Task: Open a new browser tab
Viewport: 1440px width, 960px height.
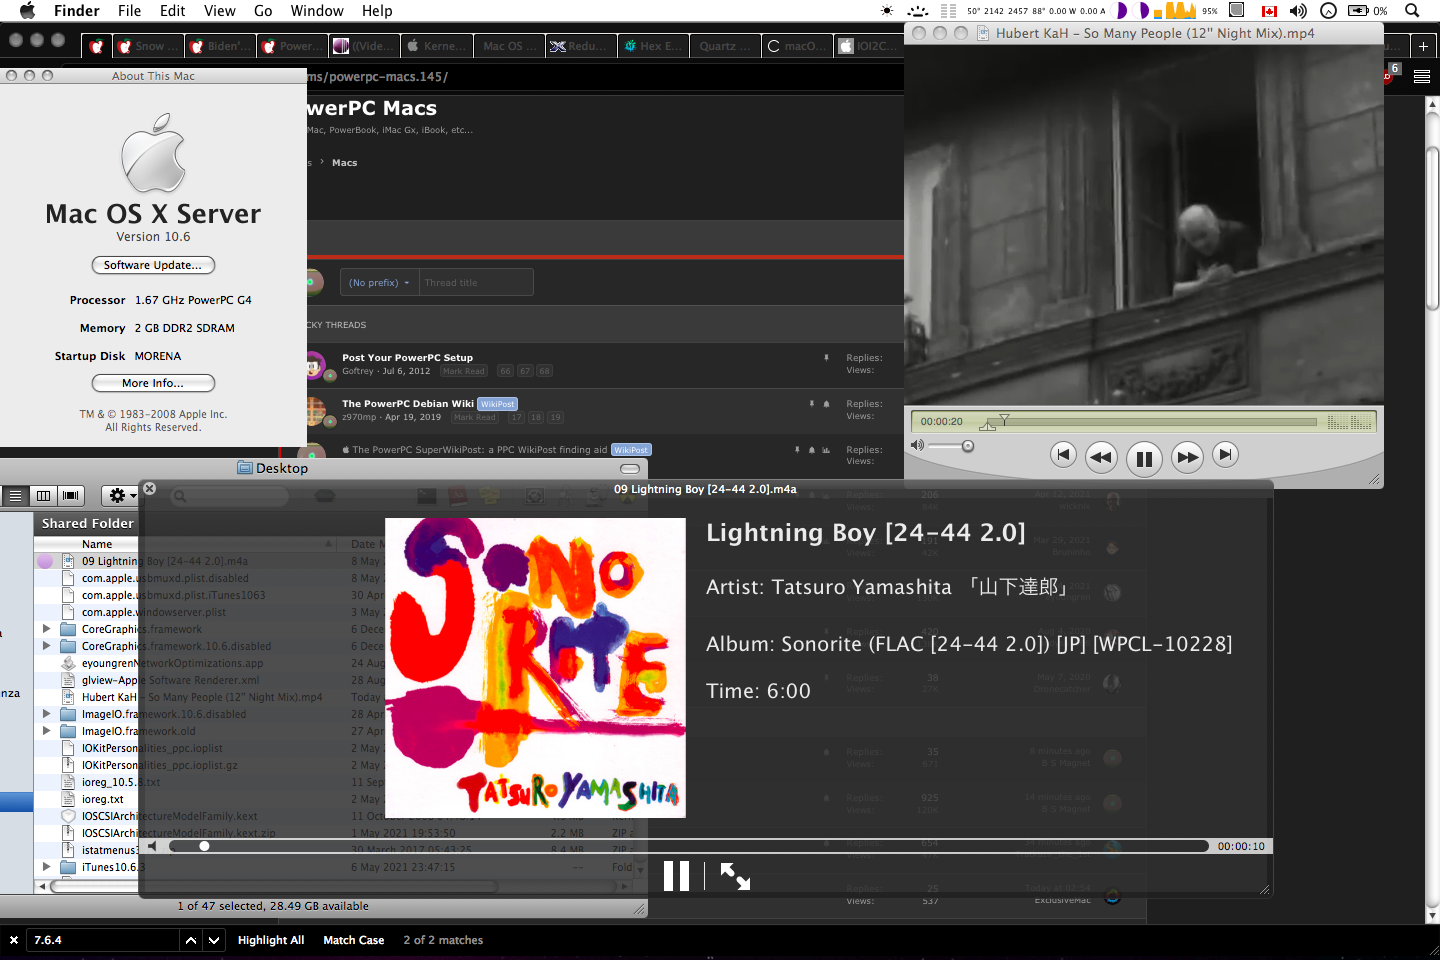Action: [1423, 46]
